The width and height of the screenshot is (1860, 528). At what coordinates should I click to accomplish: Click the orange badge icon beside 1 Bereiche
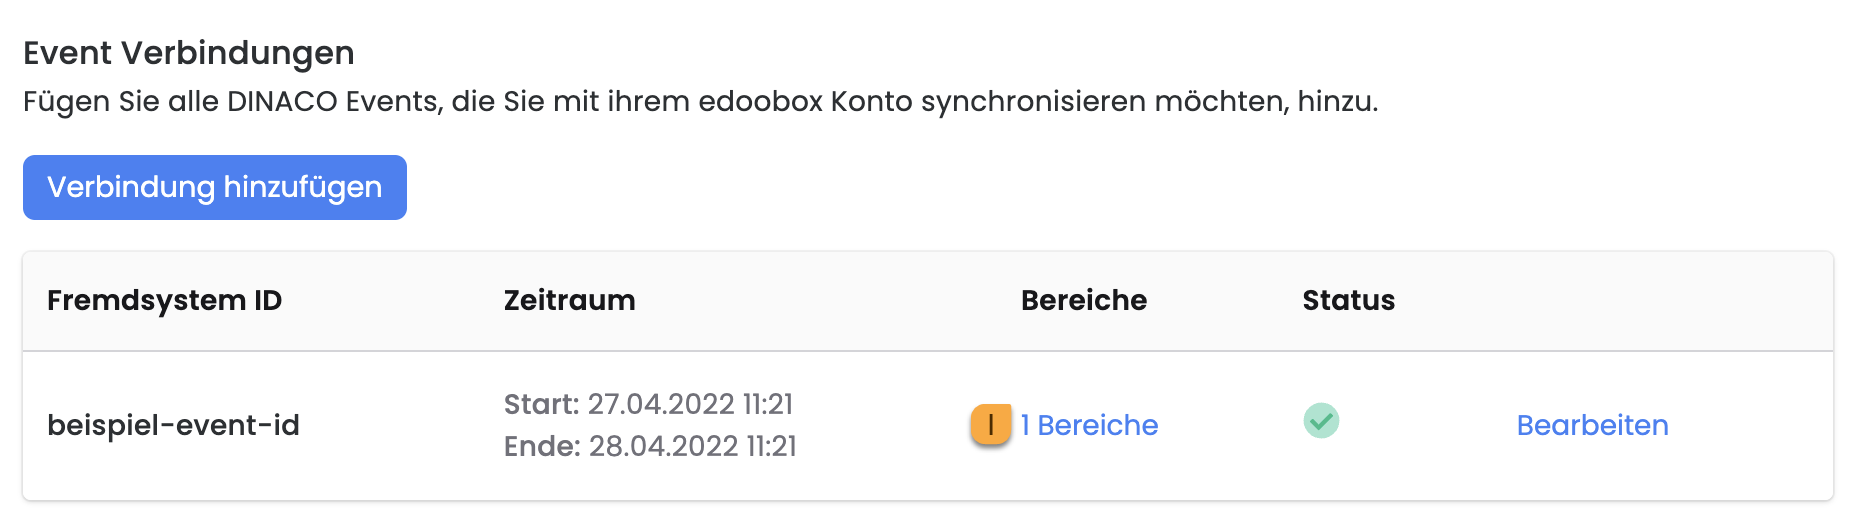click(990, 425)
